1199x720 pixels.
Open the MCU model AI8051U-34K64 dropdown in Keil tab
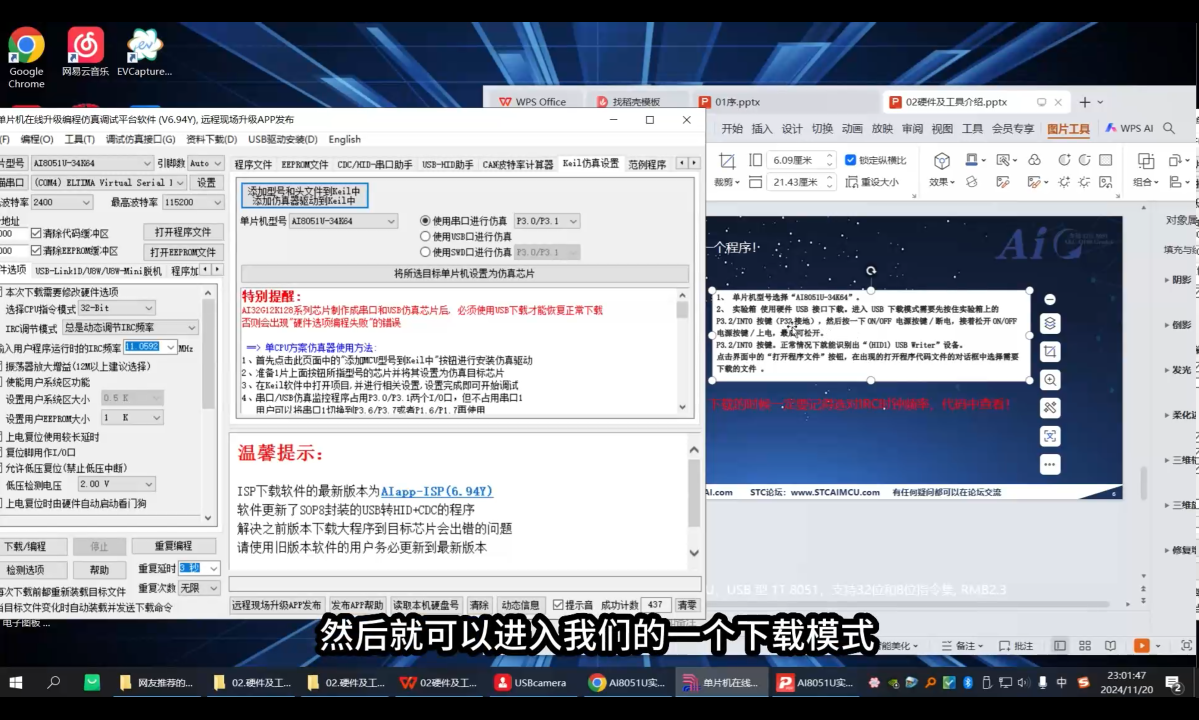click(343, 221)
